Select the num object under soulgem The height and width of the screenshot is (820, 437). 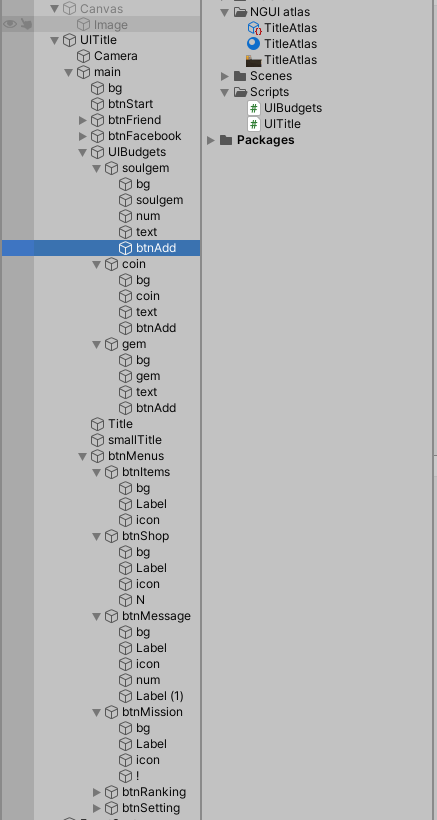[x=148, y=216]
